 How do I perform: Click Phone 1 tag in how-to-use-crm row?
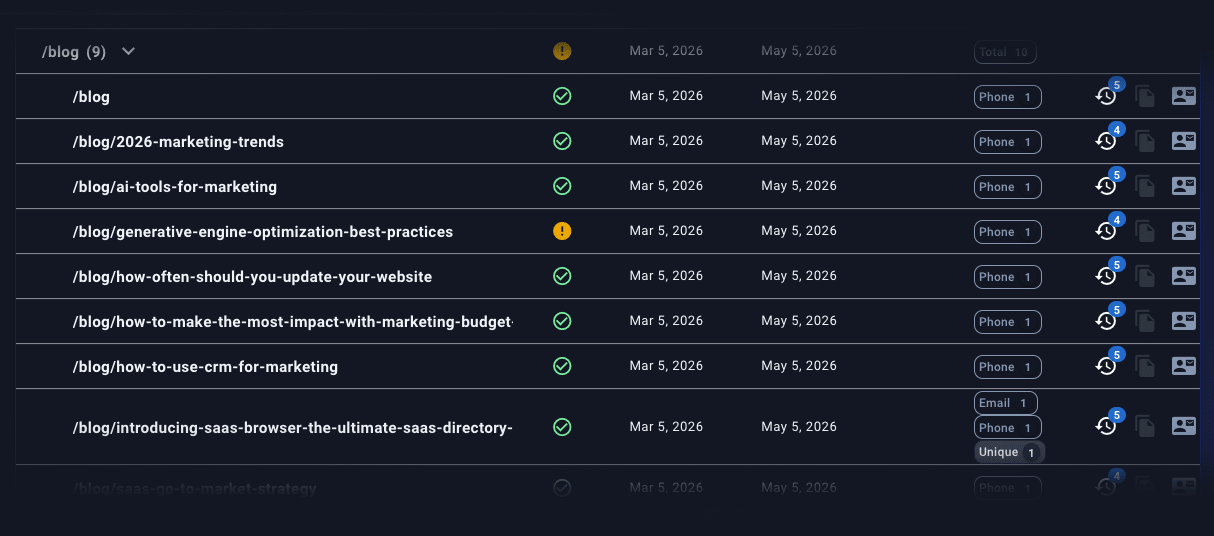(x=1008, y=367)
